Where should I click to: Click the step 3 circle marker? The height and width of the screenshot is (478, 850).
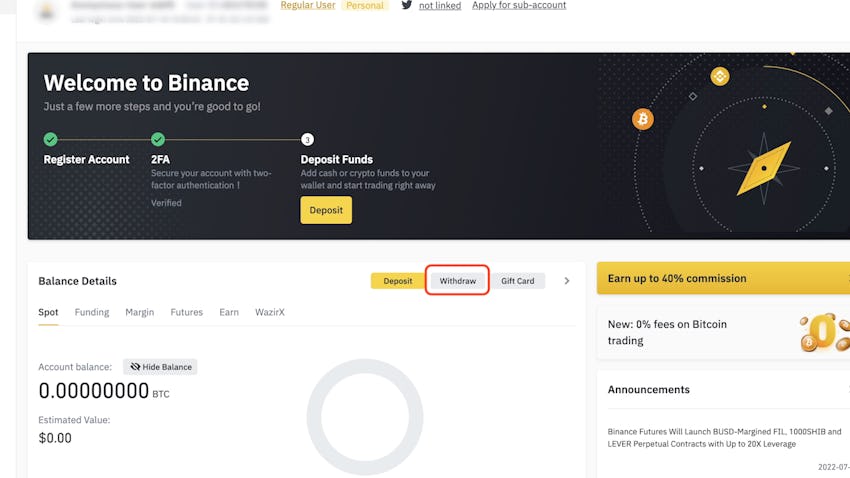307,140
